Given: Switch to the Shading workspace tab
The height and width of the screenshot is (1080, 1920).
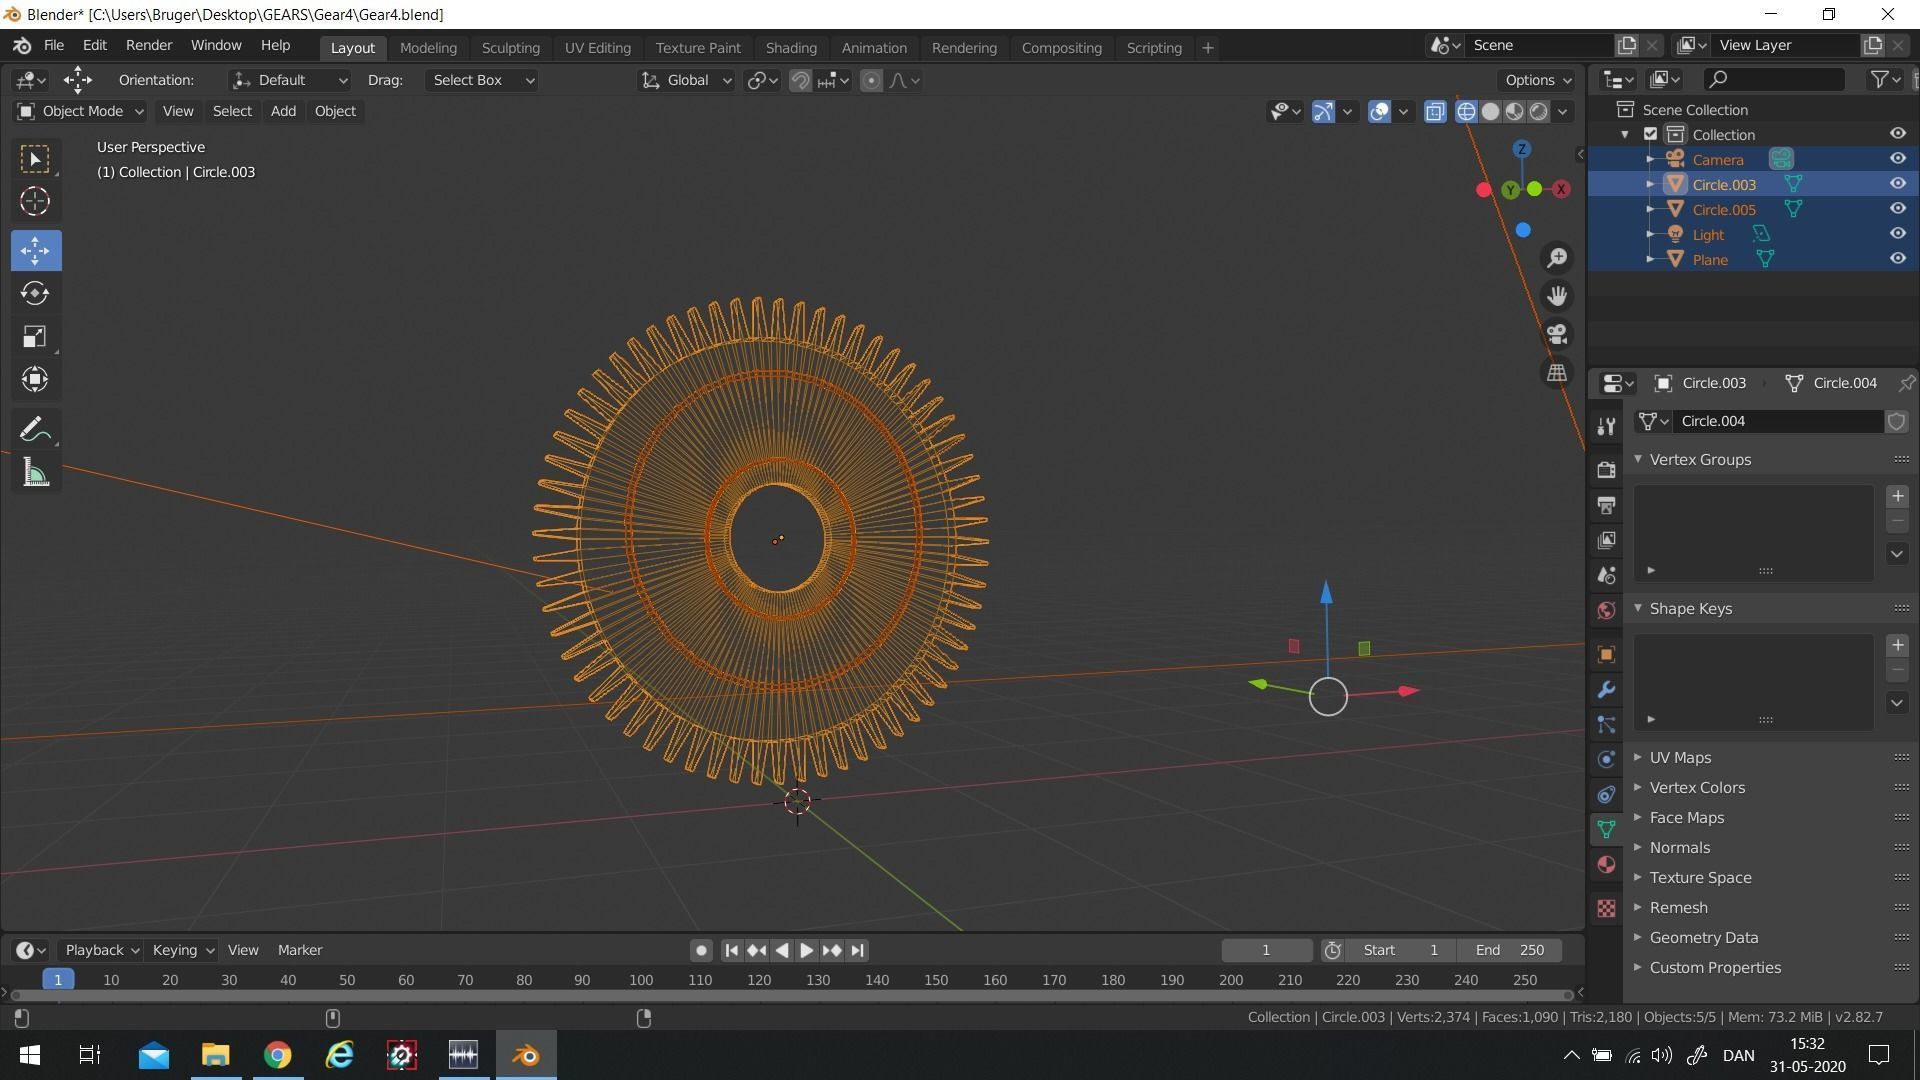Looking at the screenshot, I should [x=791, y=47].
